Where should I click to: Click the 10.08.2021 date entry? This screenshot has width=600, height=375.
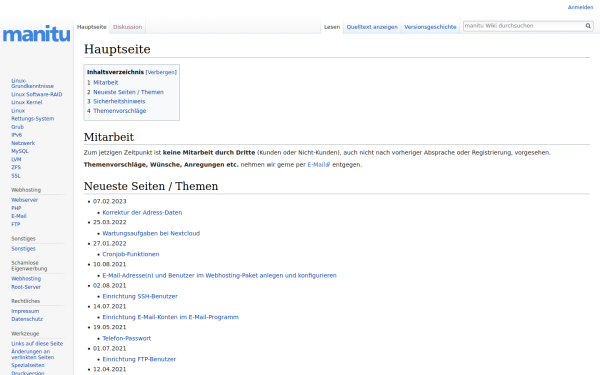tap(109, 264)
